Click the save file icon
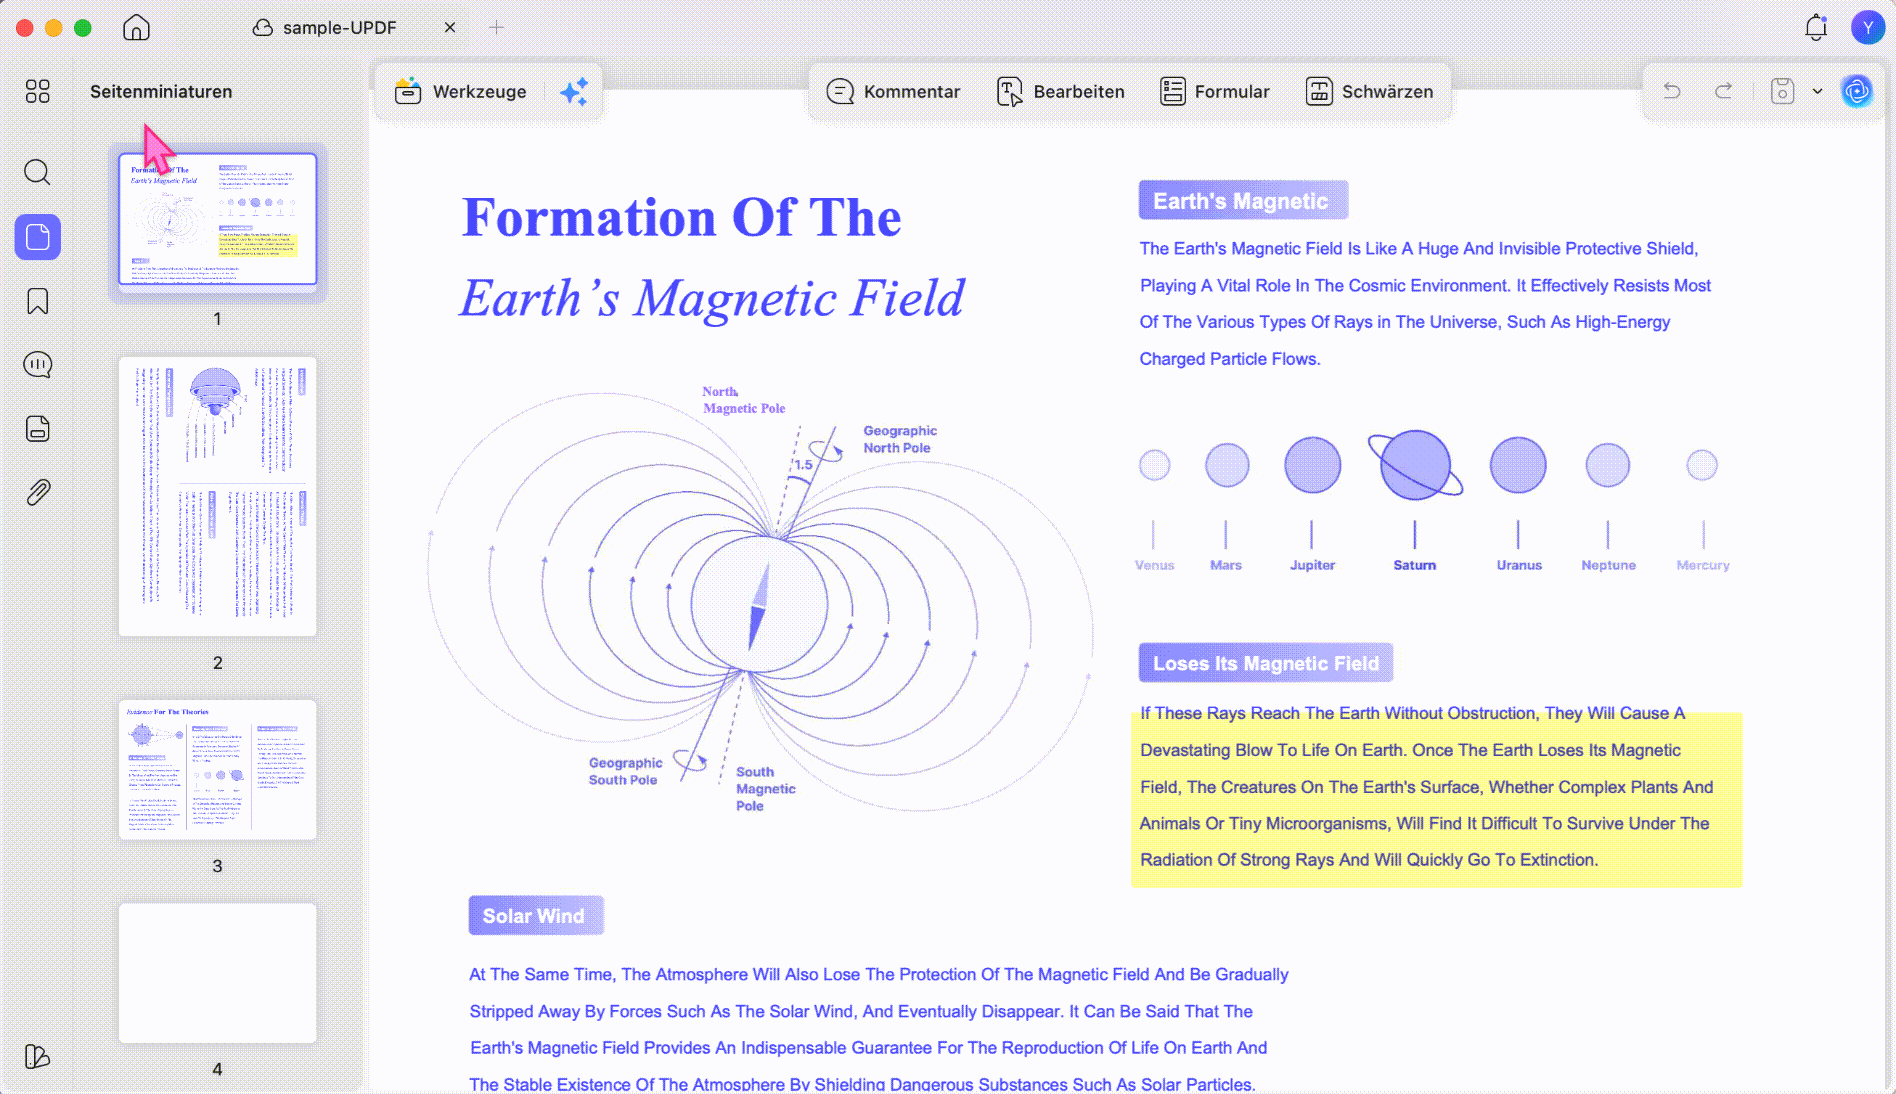This screenshot has height=1094, width=1896. 1782,91
